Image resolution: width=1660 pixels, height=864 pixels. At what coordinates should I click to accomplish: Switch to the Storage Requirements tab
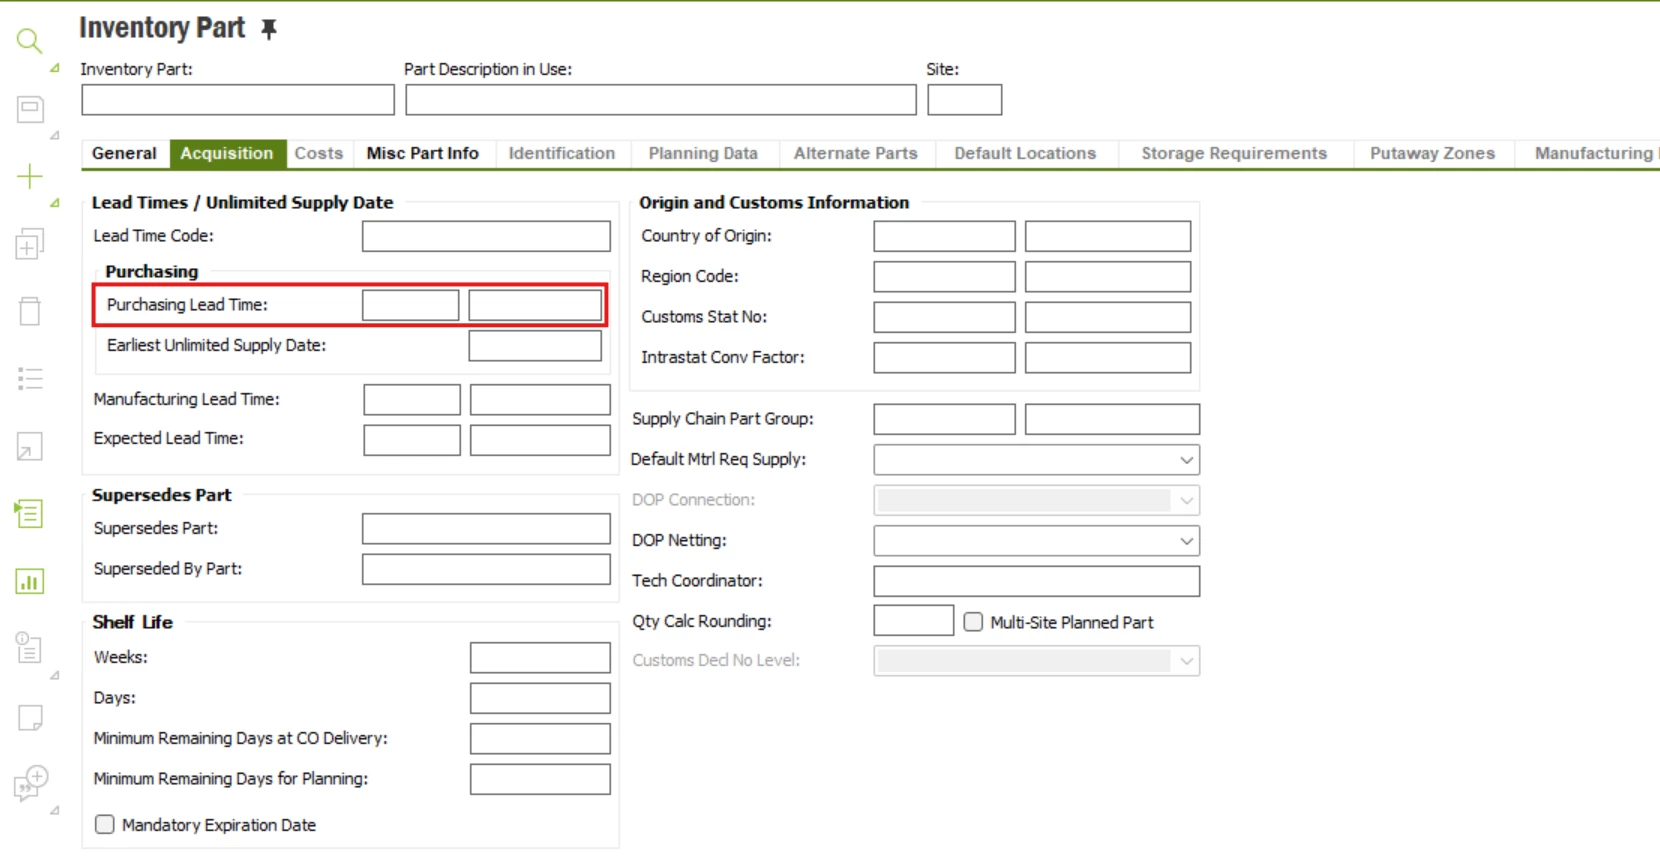(1234, 153)
